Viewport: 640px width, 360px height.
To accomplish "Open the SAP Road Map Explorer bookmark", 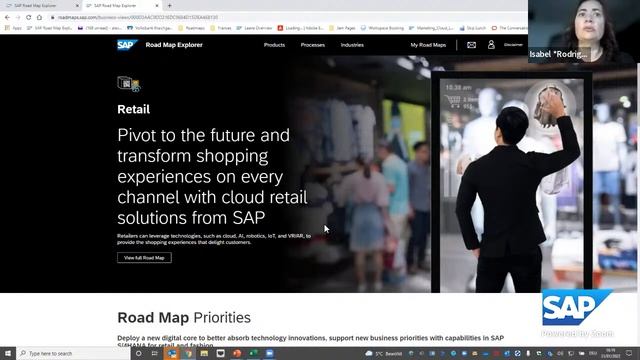I will [x=49, y=28].
